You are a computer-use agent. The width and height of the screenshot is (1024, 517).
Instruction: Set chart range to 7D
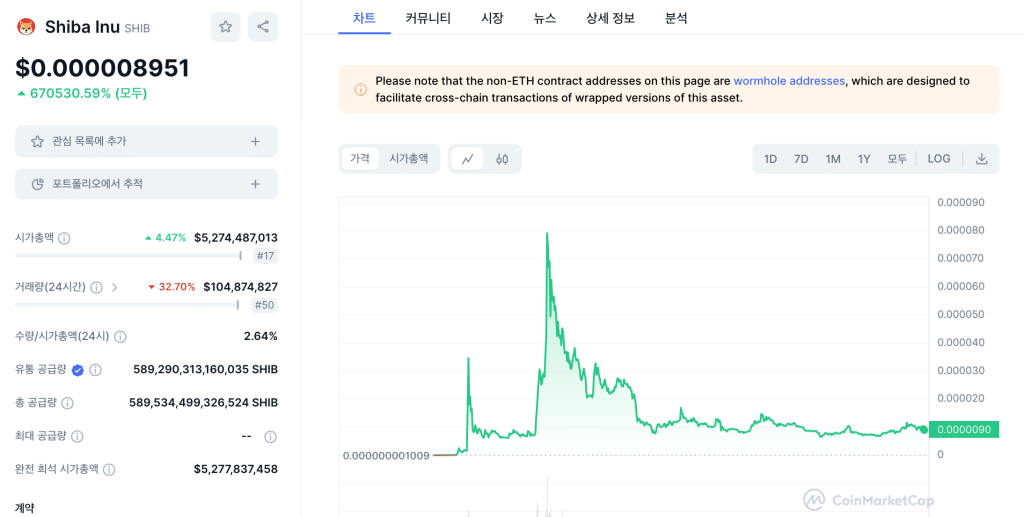801,159
